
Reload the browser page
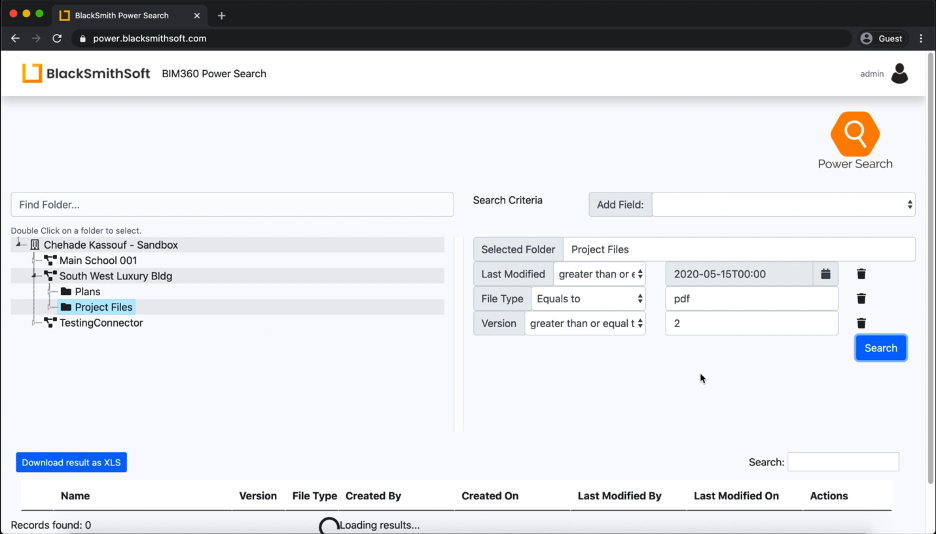point(57,38)
